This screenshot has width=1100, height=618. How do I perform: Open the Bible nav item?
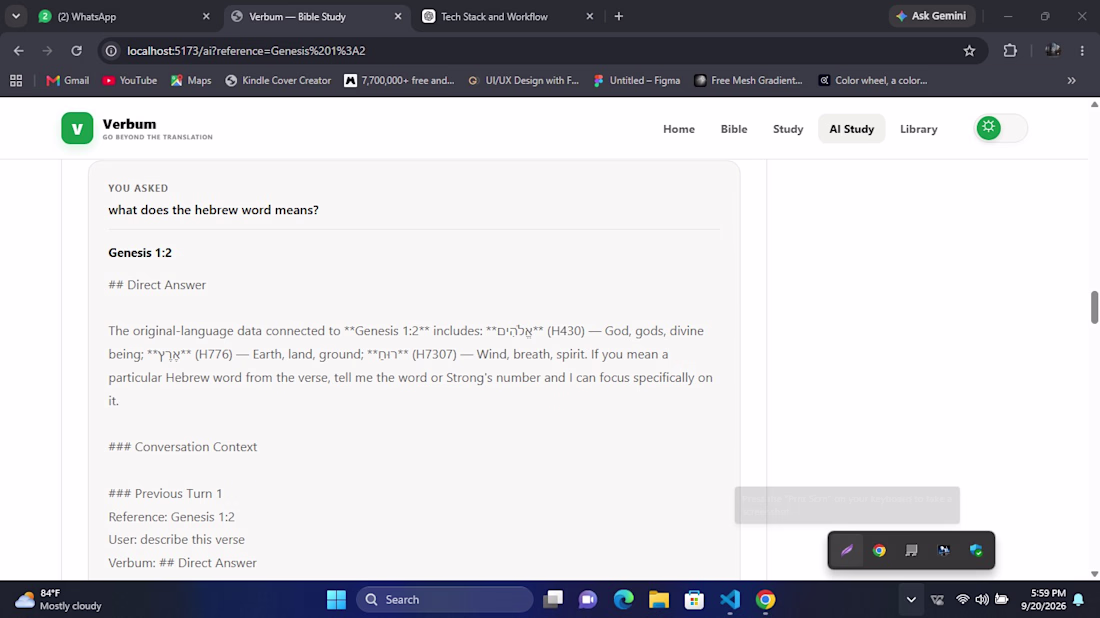coord(734,129)
